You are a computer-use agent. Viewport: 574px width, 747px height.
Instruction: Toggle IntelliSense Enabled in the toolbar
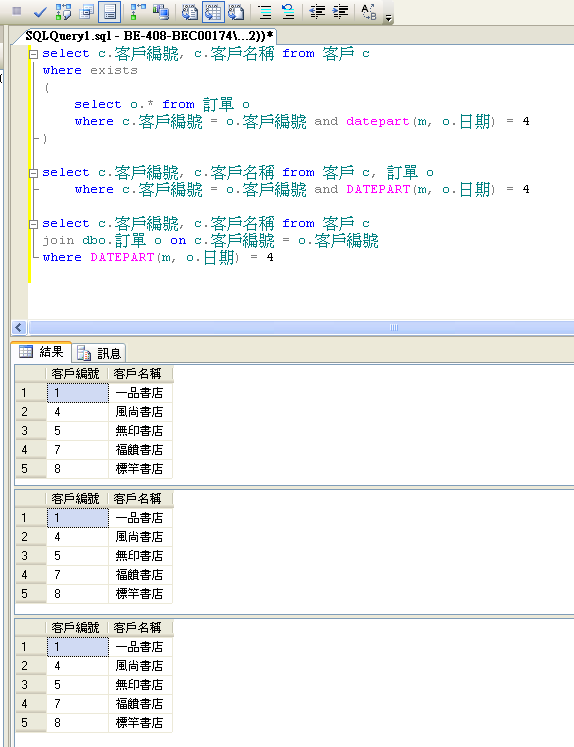(x=110, y=11)
